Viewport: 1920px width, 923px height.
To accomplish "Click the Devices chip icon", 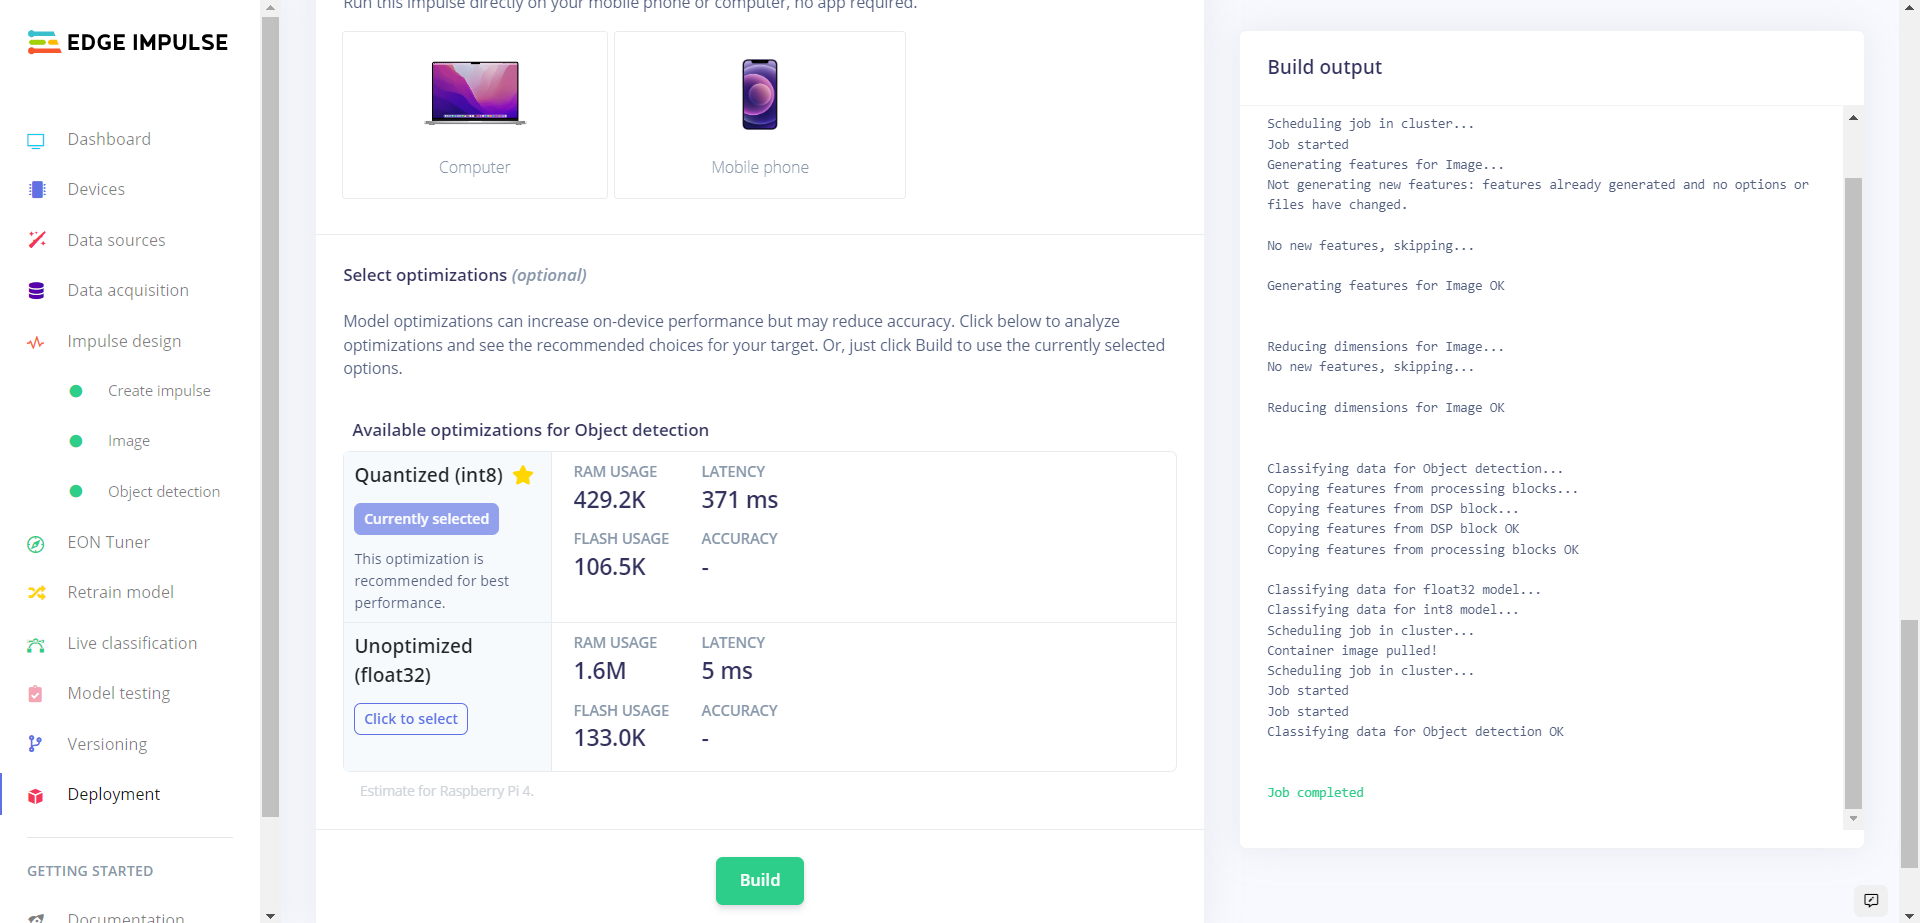I will tap(37, 190).
